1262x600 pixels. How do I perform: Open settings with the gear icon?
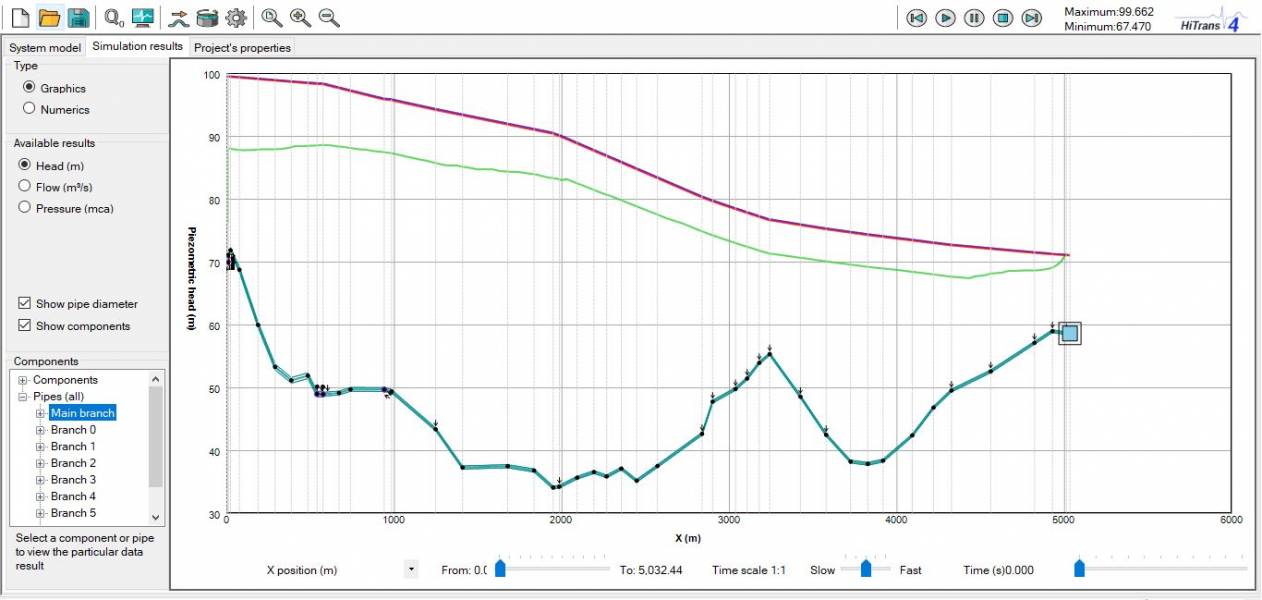click(x=236, y=17)
